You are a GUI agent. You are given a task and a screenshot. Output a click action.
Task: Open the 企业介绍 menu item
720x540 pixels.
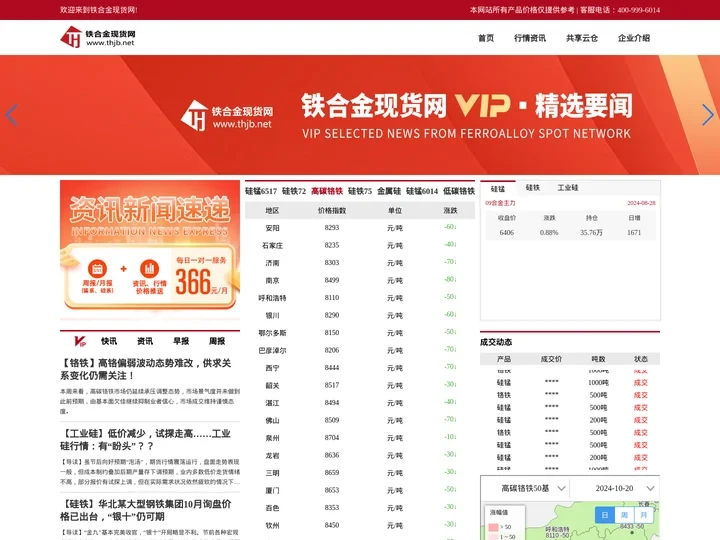(634, 38)
